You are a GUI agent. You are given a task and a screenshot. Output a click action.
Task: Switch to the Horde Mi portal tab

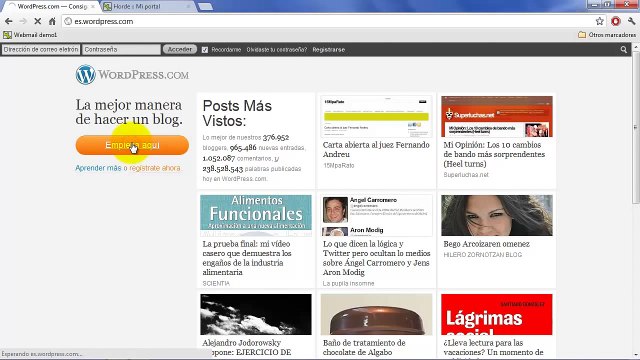tap(147, 7)
